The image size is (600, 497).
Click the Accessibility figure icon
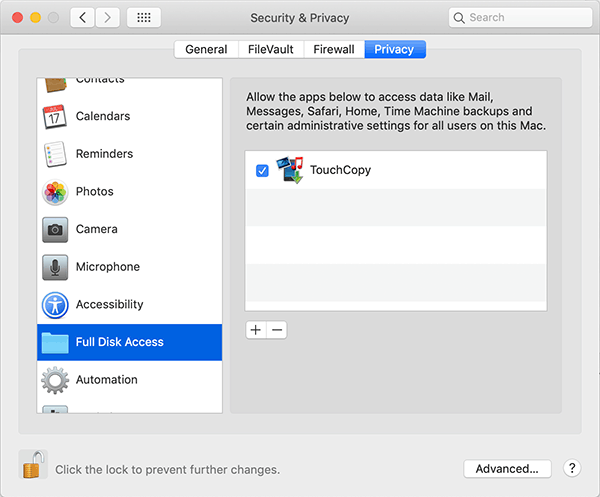[55, 305]
